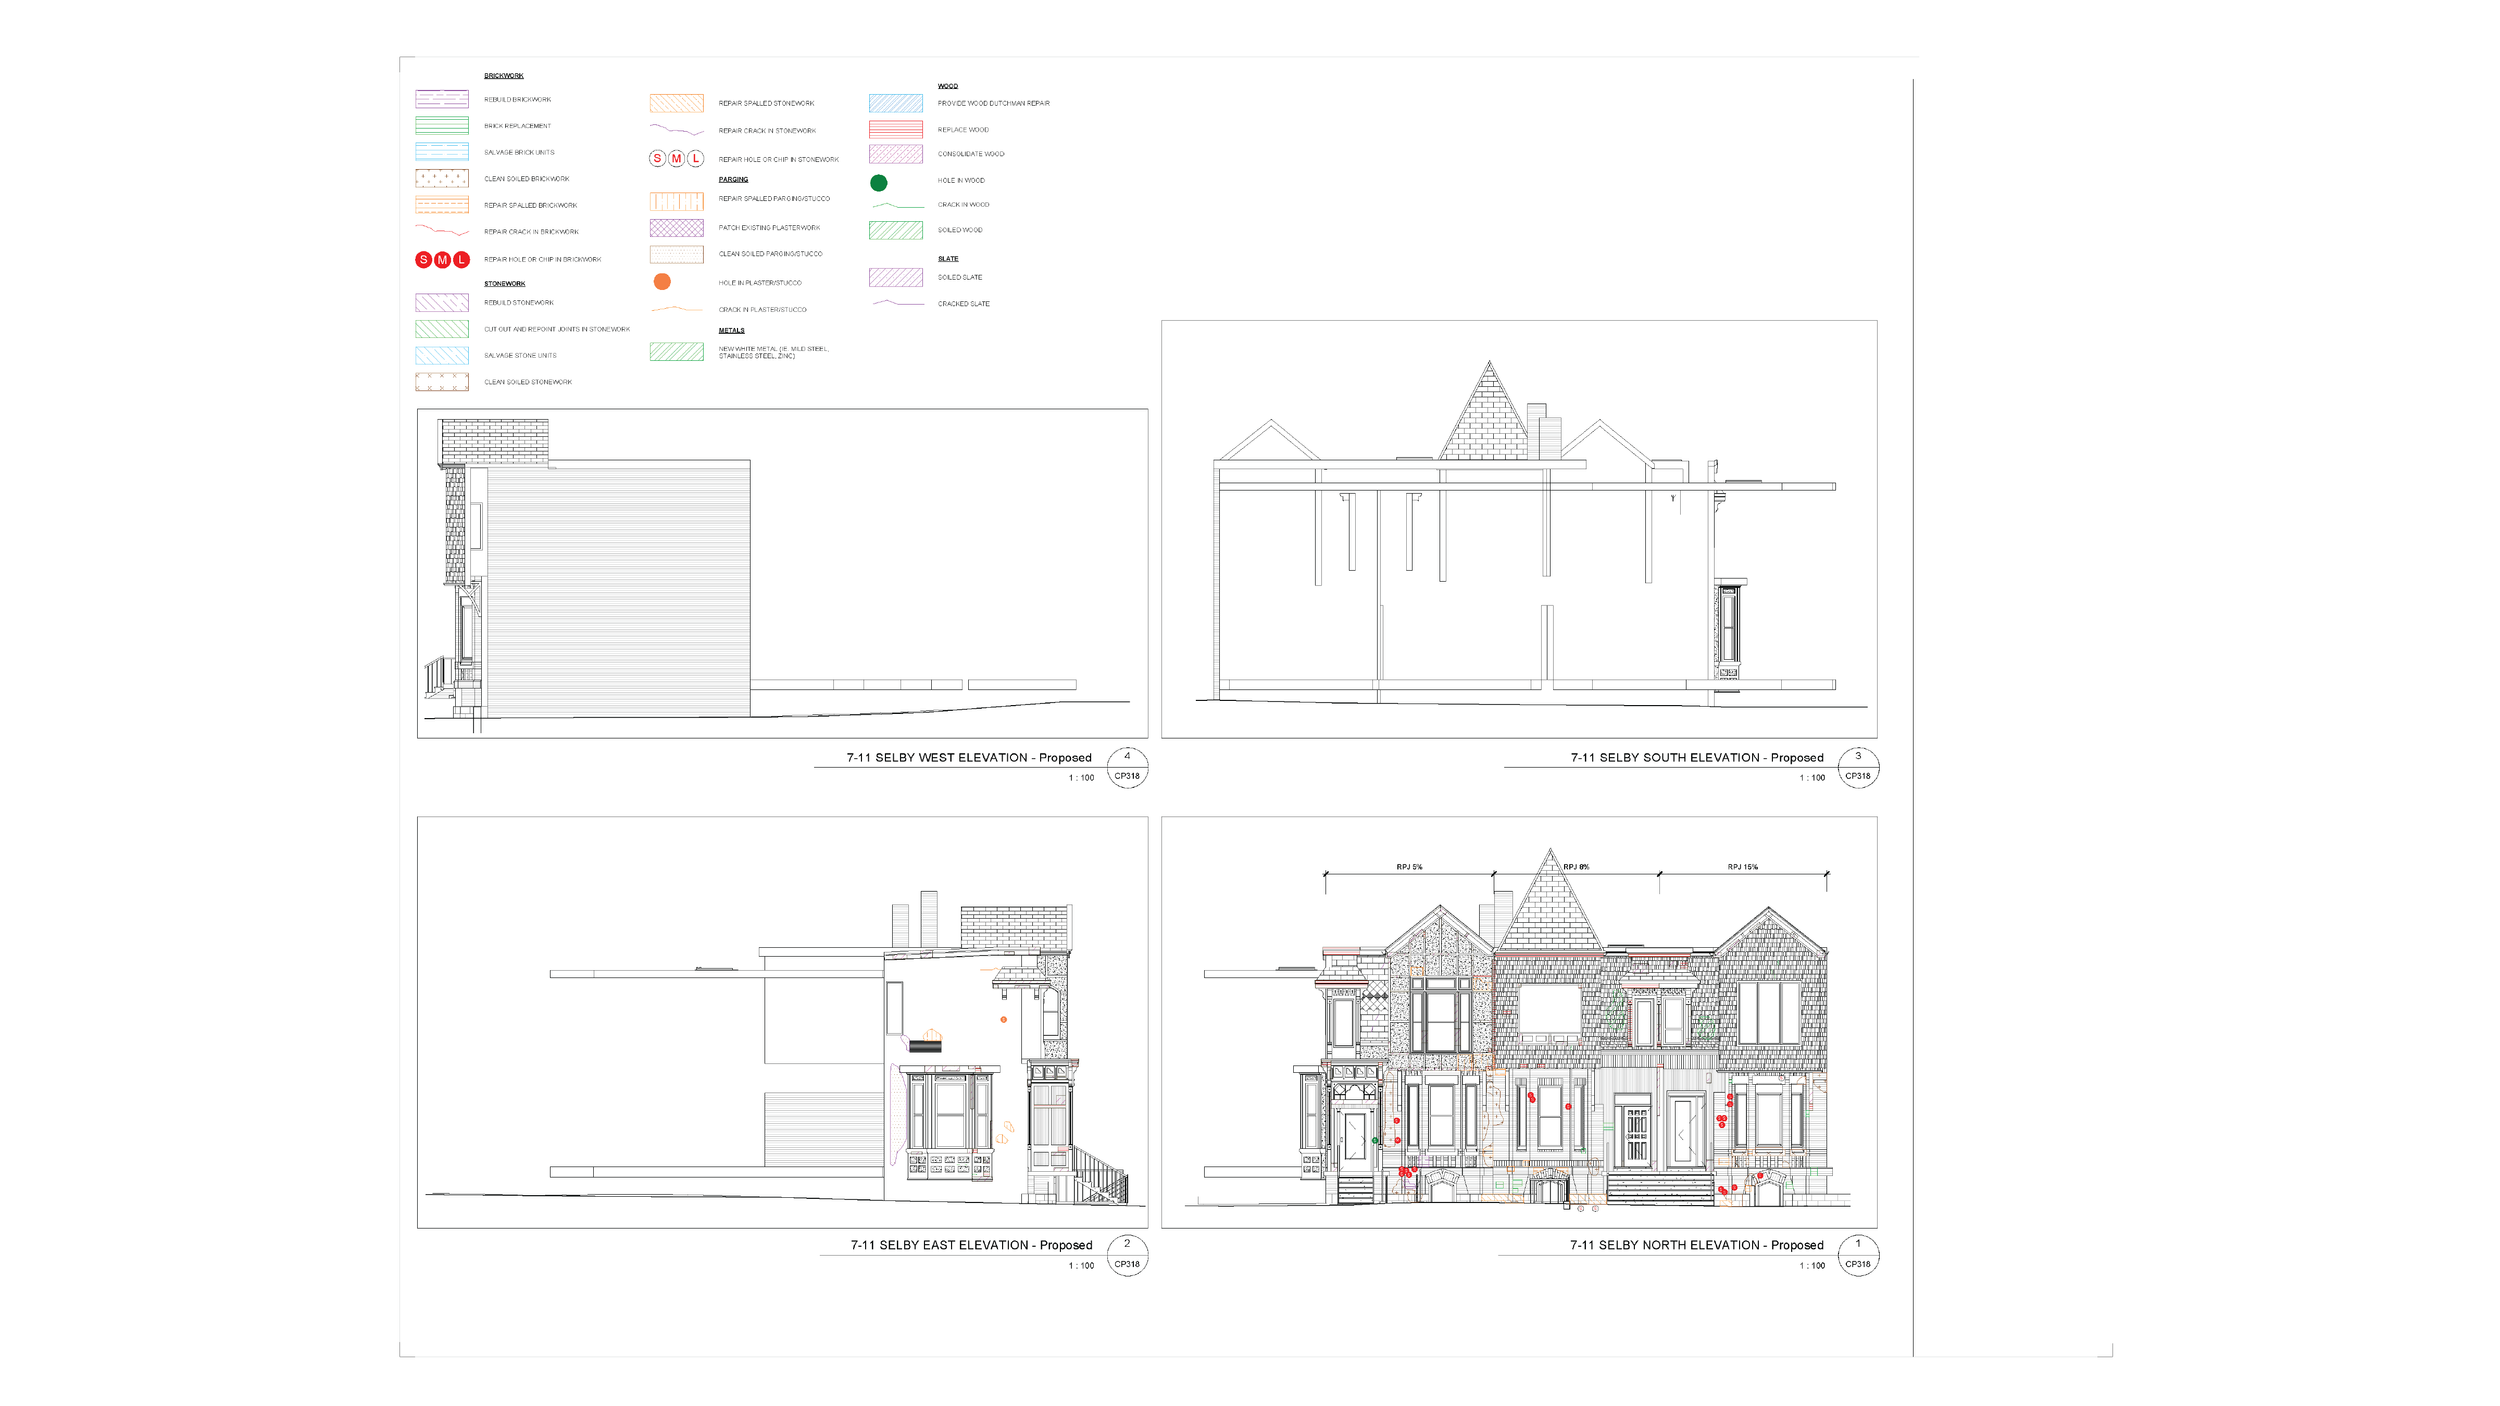
Task: Click the green Hole in Wood circle symbol
Action: (878, 183)
